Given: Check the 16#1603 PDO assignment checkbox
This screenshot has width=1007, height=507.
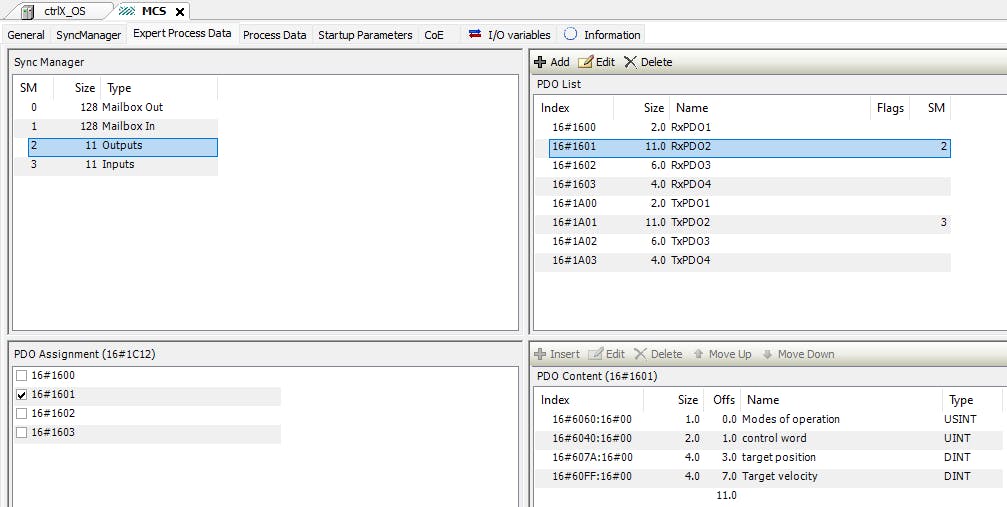Looking at the screenshot, I should [x=22, y=432].
